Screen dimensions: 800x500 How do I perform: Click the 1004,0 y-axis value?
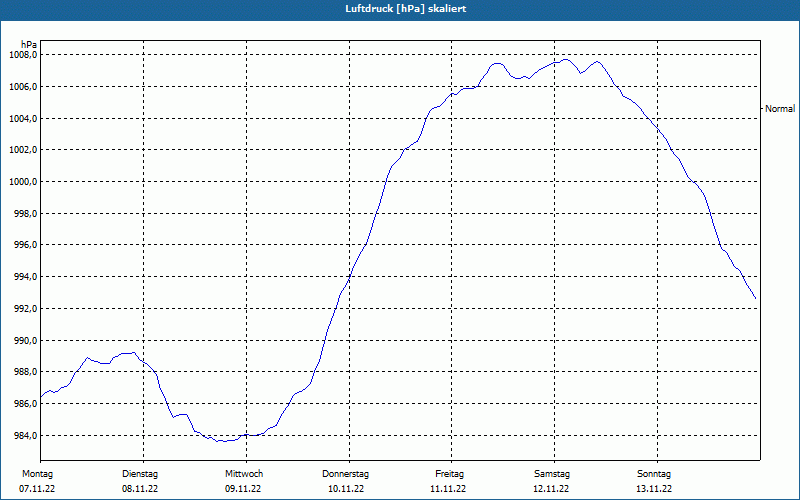23,119
